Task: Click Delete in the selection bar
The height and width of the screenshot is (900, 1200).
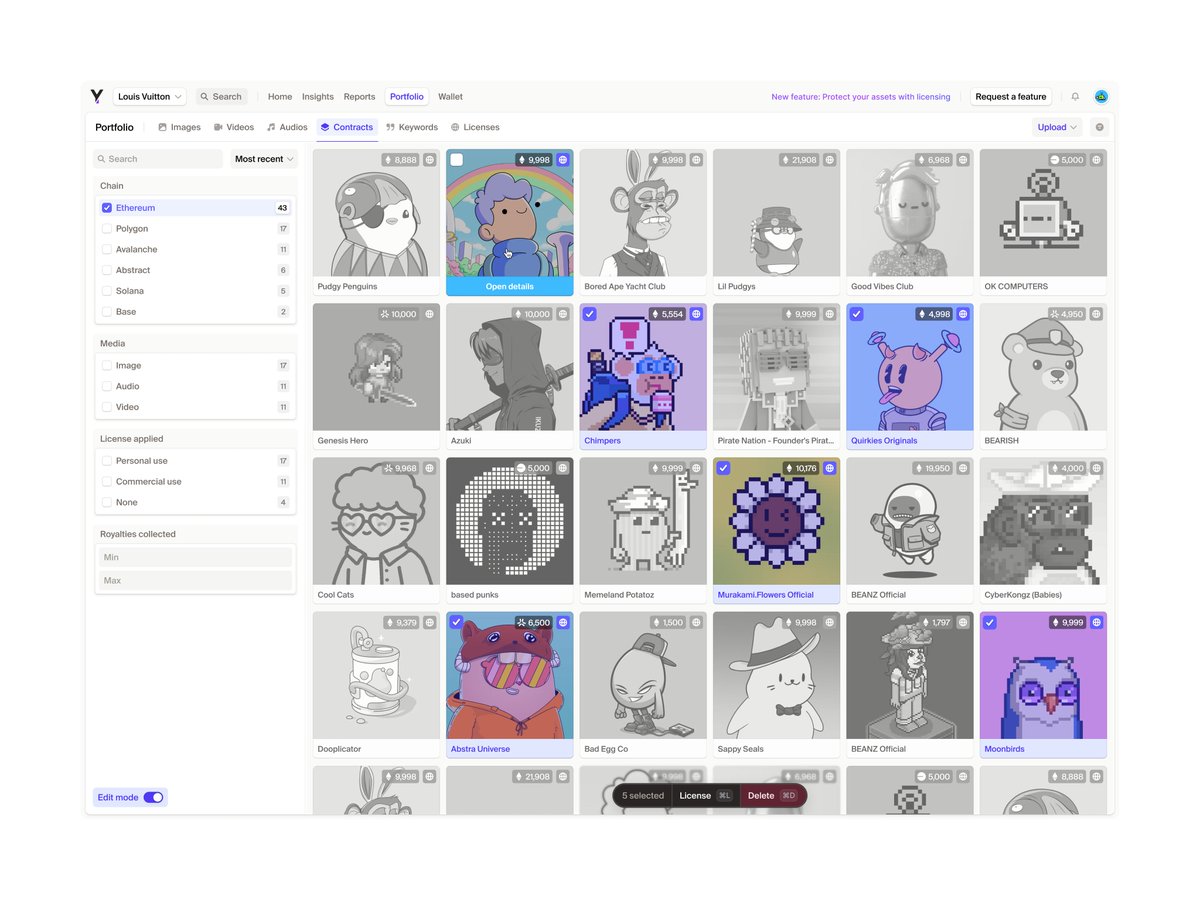Action: point(772,795)
